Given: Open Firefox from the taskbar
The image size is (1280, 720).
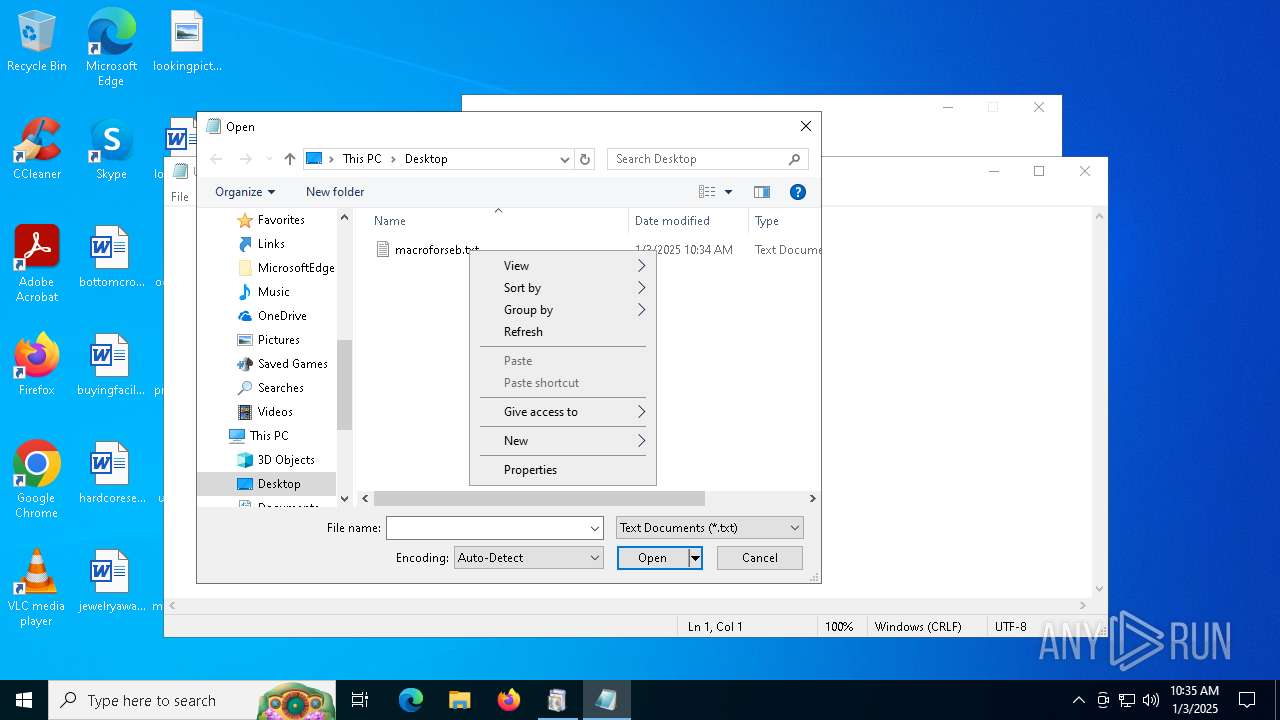Looking at the screenshot, I should click(508, 700).
